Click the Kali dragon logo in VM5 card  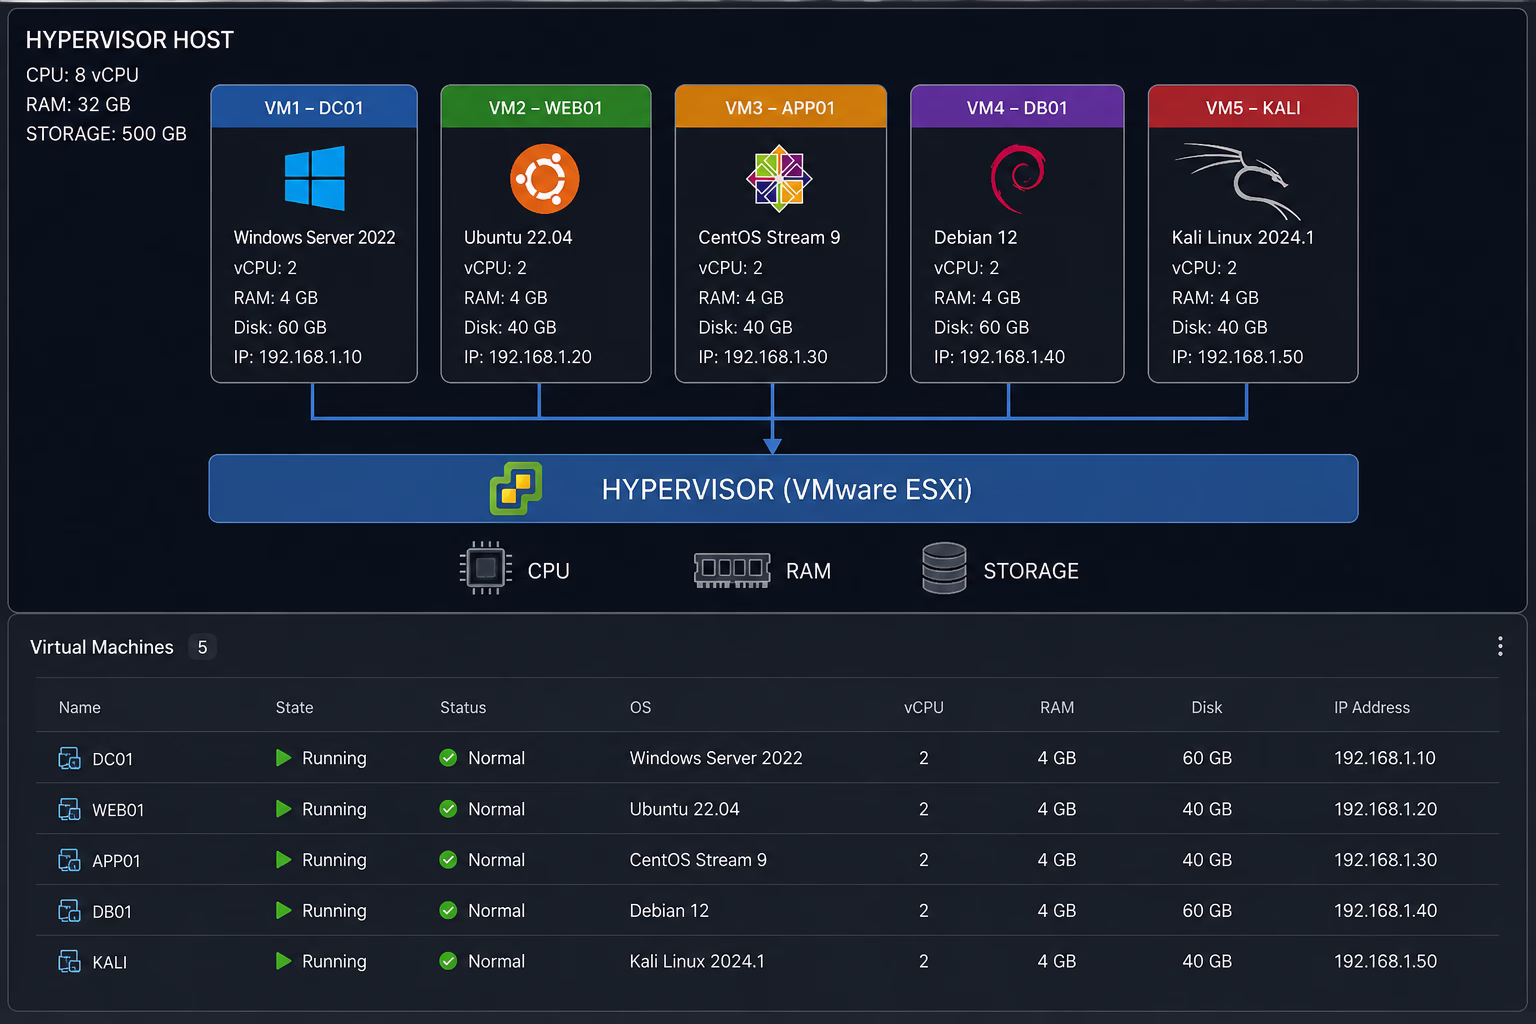pos(1239,181)
